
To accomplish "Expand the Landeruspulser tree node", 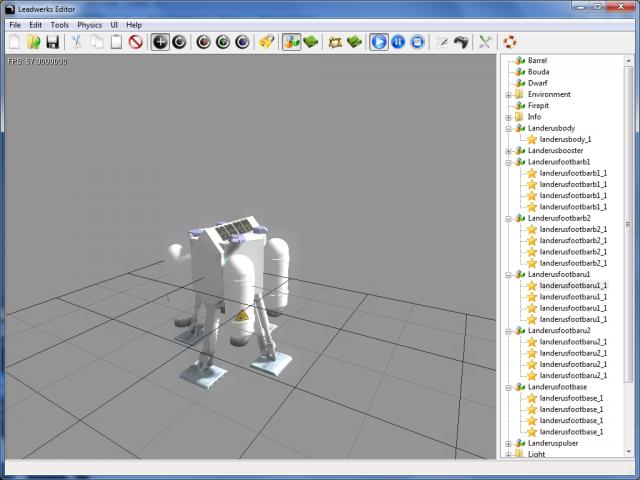I will 508,443.
